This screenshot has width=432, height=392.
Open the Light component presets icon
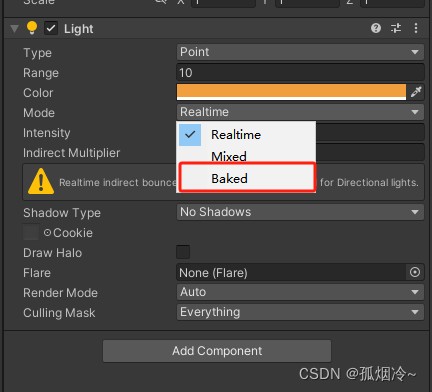click(x=396, y=28)
